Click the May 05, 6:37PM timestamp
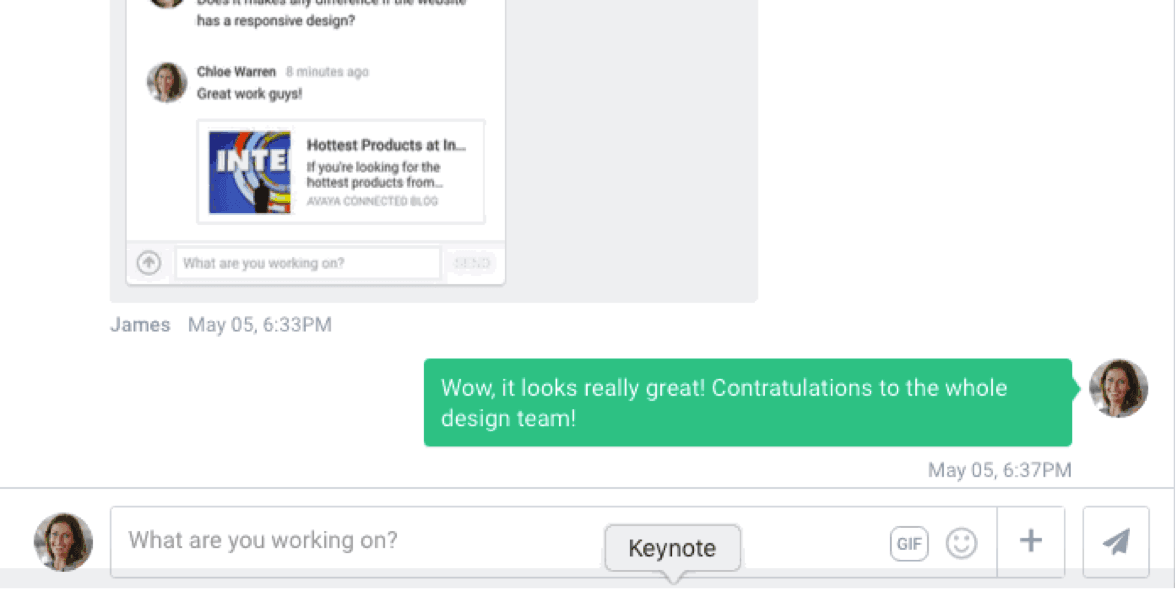The height and width of the screenshot is (589, 1176). 999,470
